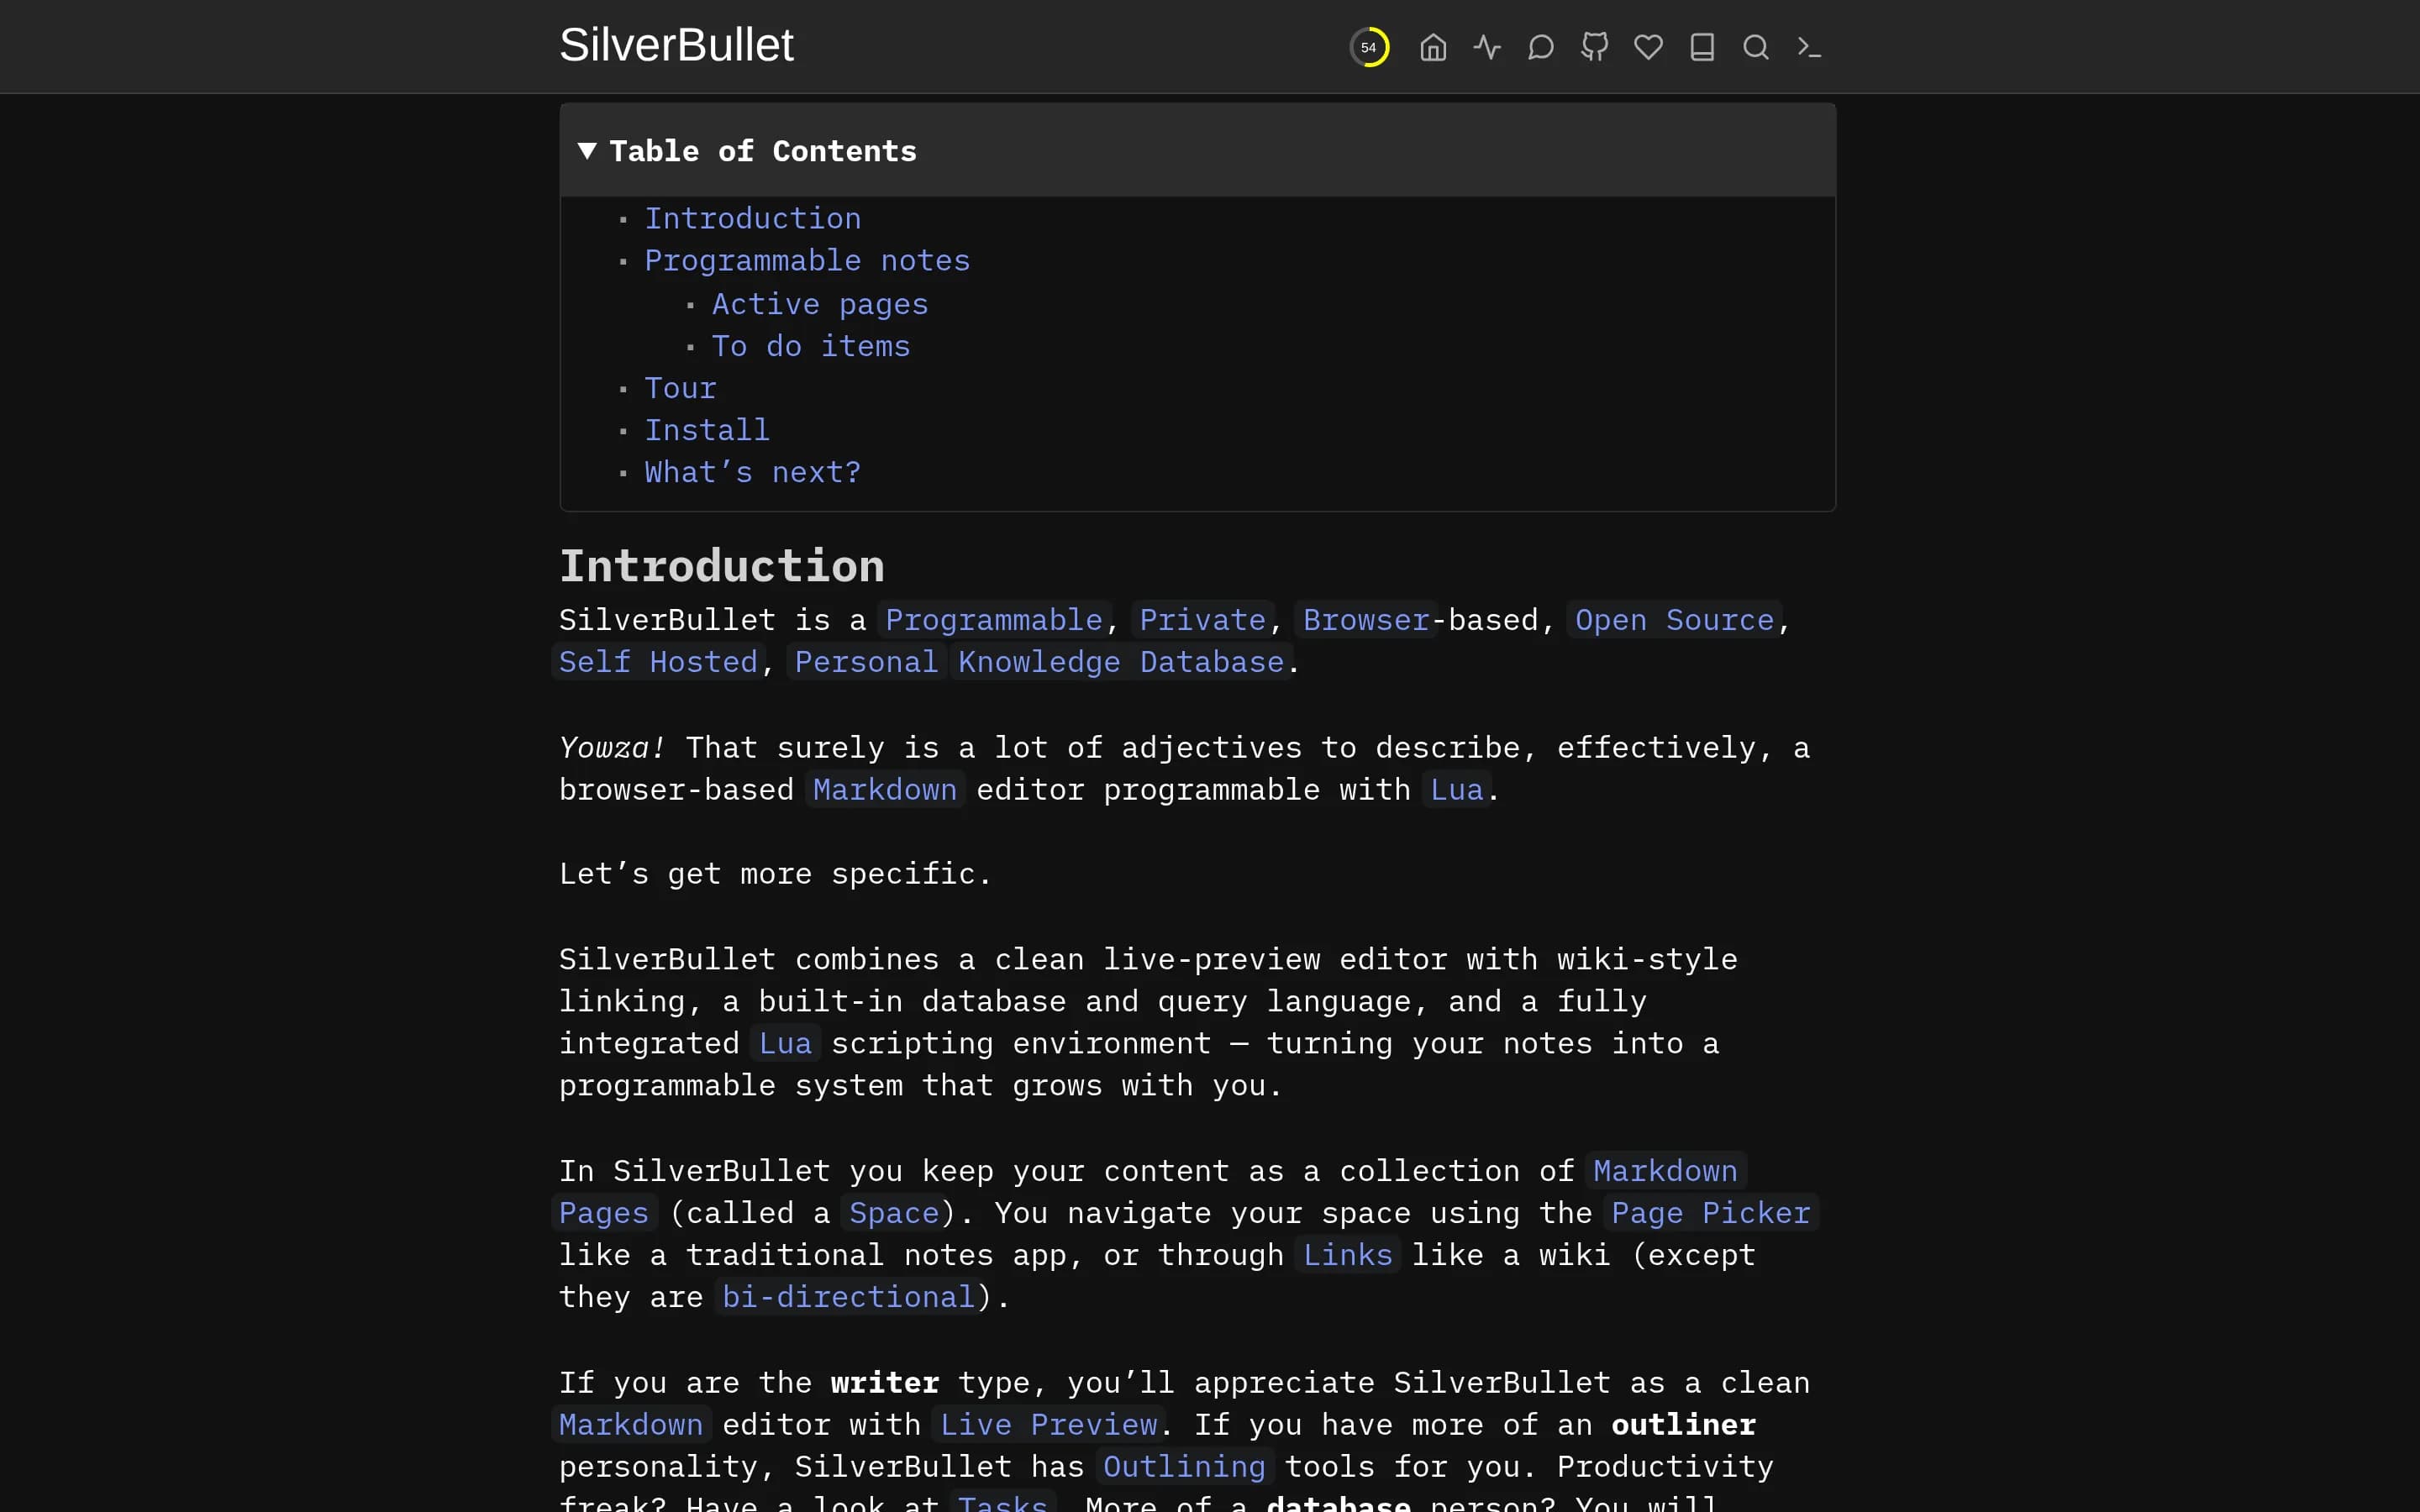Viewport: 2420px width, 1512px height.
Task: Click the 'Table of Contents' header text
Action: coord(763,151)
